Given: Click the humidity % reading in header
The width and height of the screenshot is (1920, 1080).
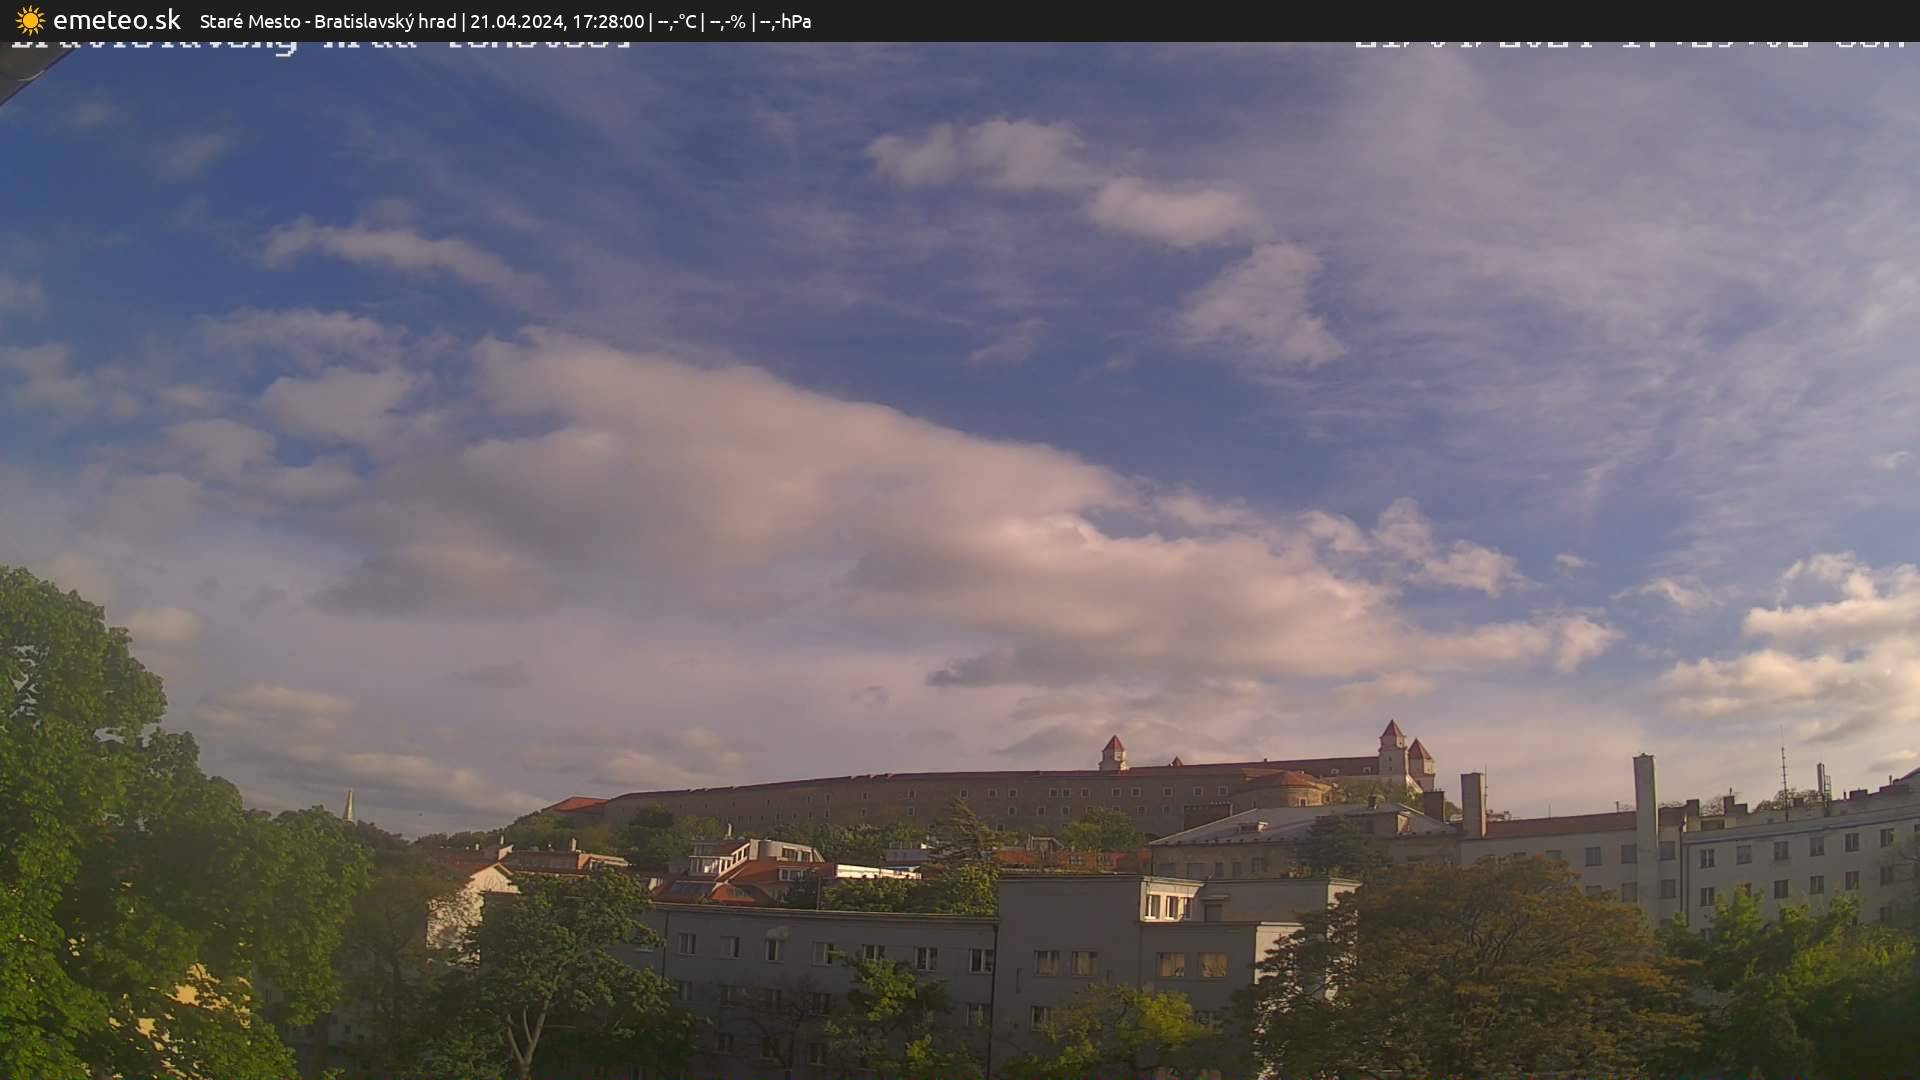Looking at the screenshot, I should tap(728, 21).
